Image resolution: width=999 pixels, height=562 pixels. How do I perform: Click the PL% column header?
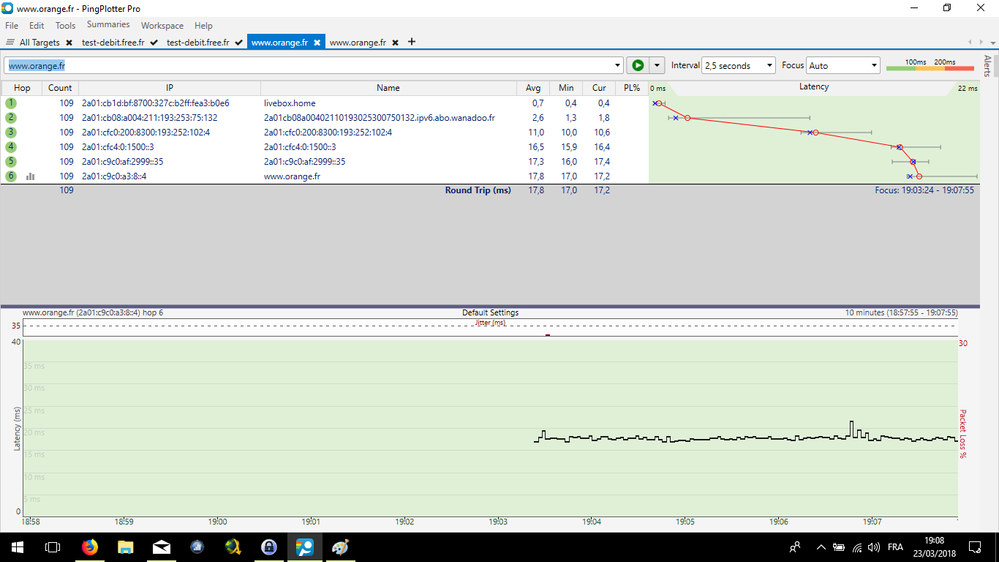pos(631,88)
